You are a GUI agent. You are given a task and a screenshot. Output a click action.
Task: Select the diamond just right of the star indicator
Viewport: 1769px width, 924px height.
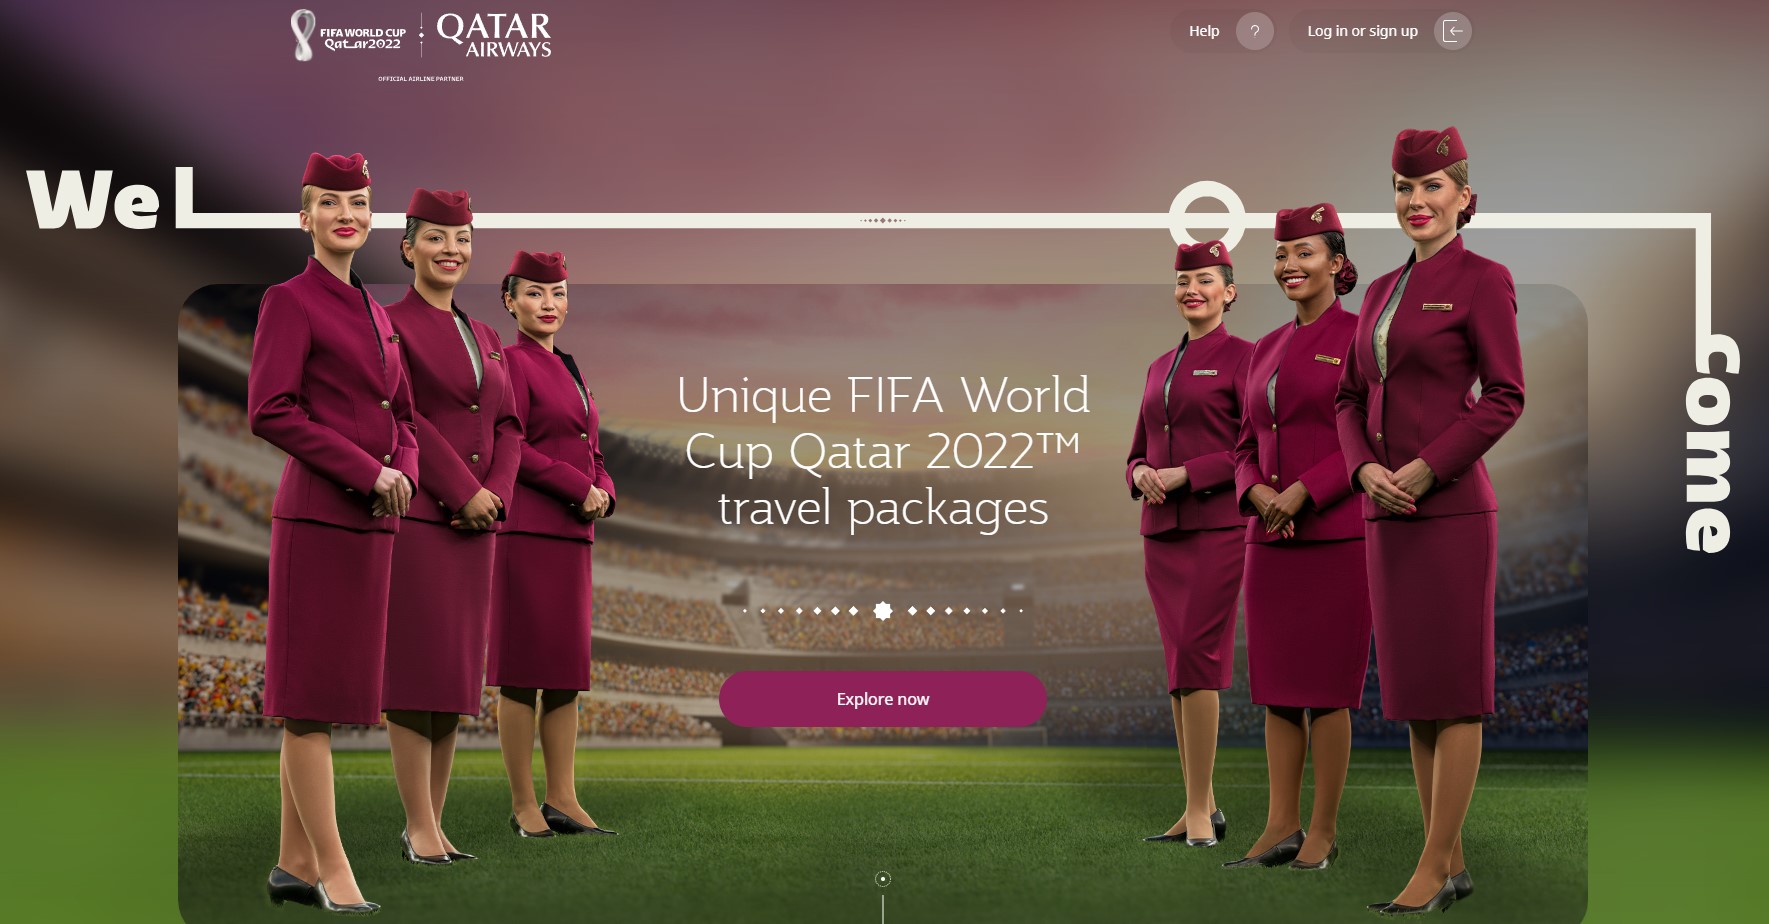(x=912, y=611)
